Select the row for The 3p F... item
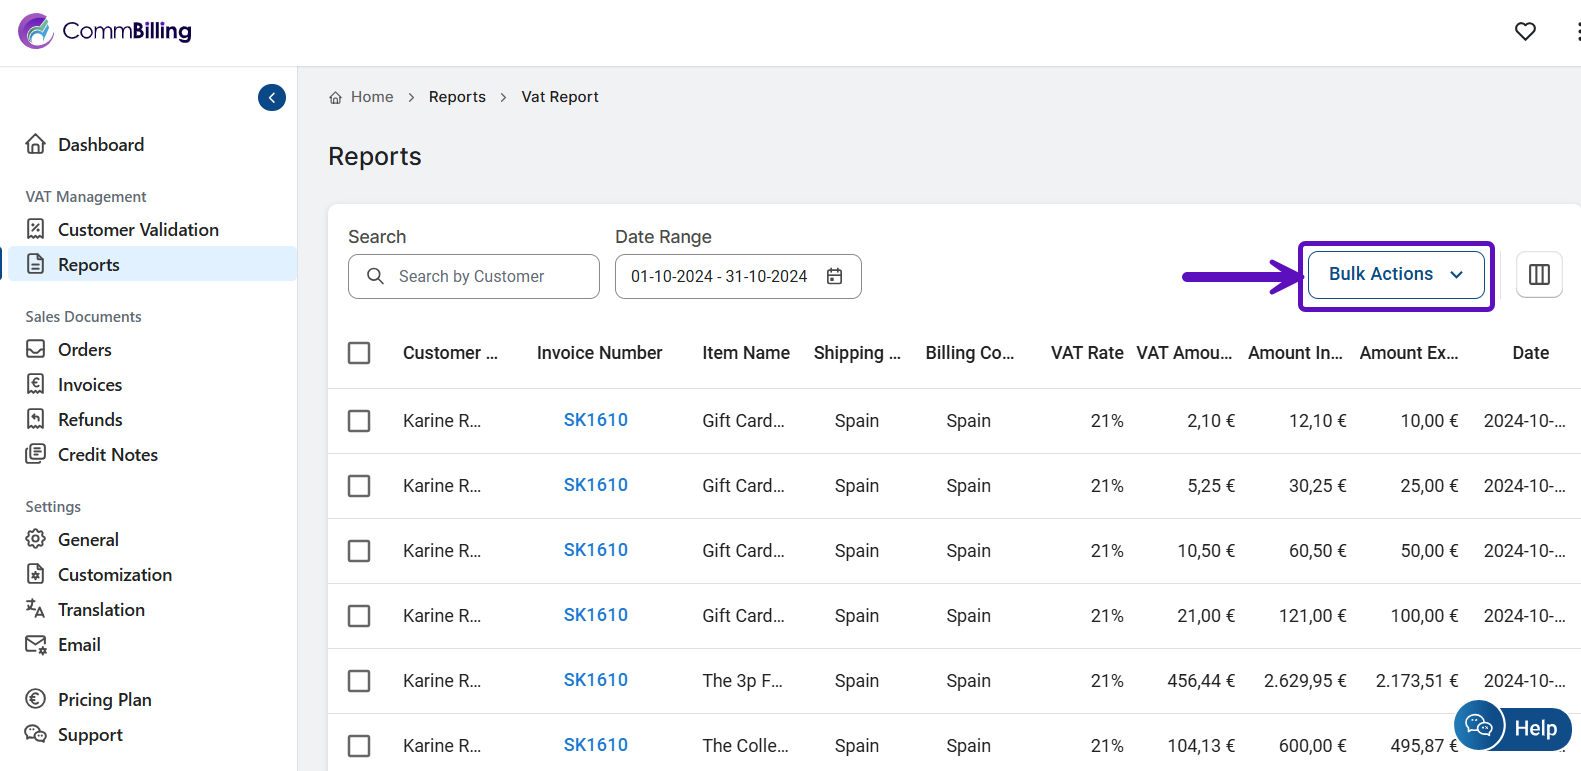The image size is (1581, 771). [x=359, y=681]
